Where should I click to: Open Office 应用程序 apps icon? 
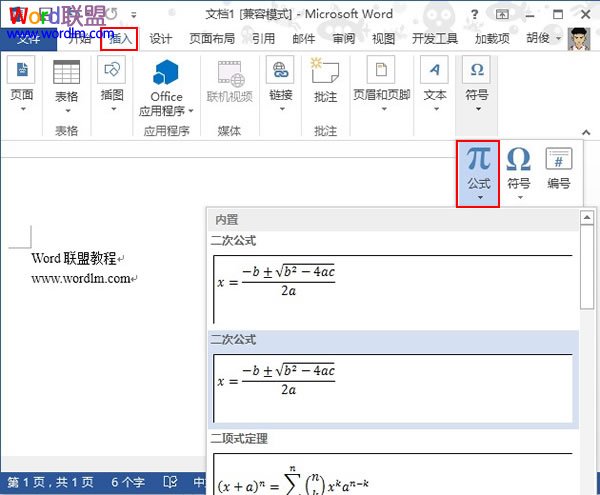point(166,72)
